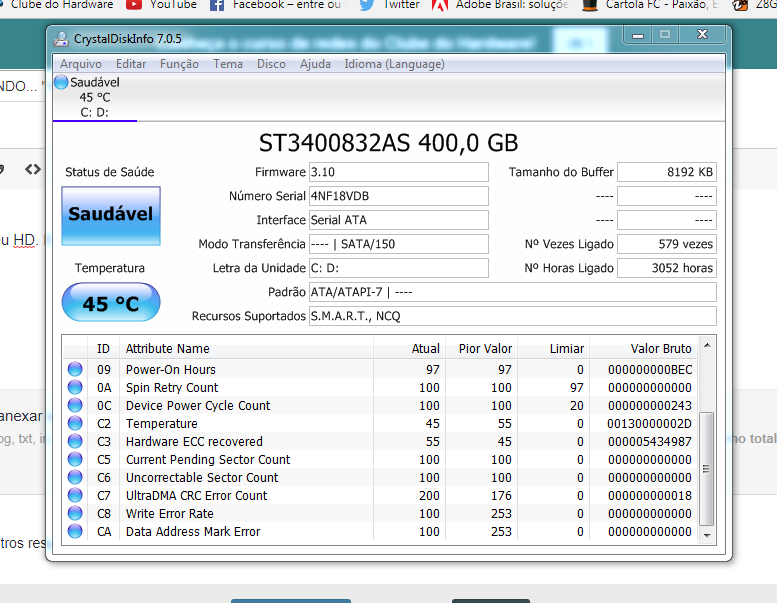Close the CrystalDiskInfo window
Screen dimensions: 777x603
pyautogui.click(x=702, y=34)
